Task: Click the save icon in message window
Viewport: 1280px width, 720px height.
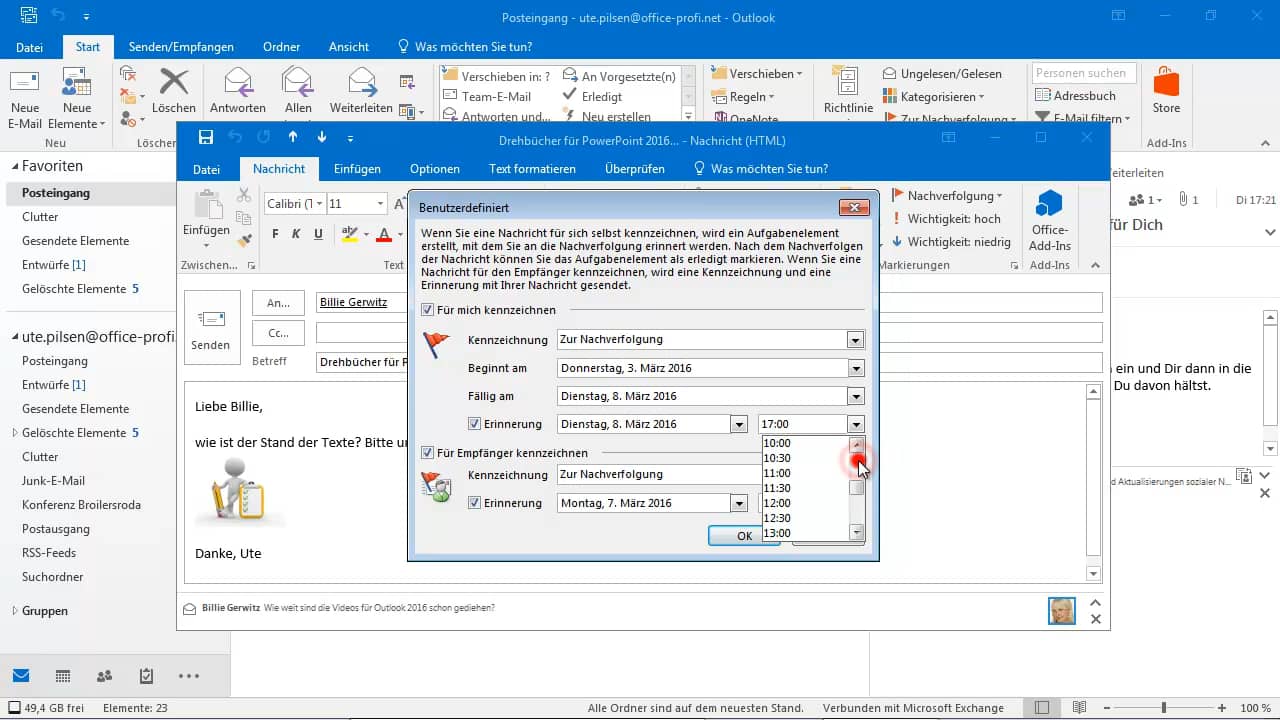Action: pyautogui.click(x=206, y=138)
